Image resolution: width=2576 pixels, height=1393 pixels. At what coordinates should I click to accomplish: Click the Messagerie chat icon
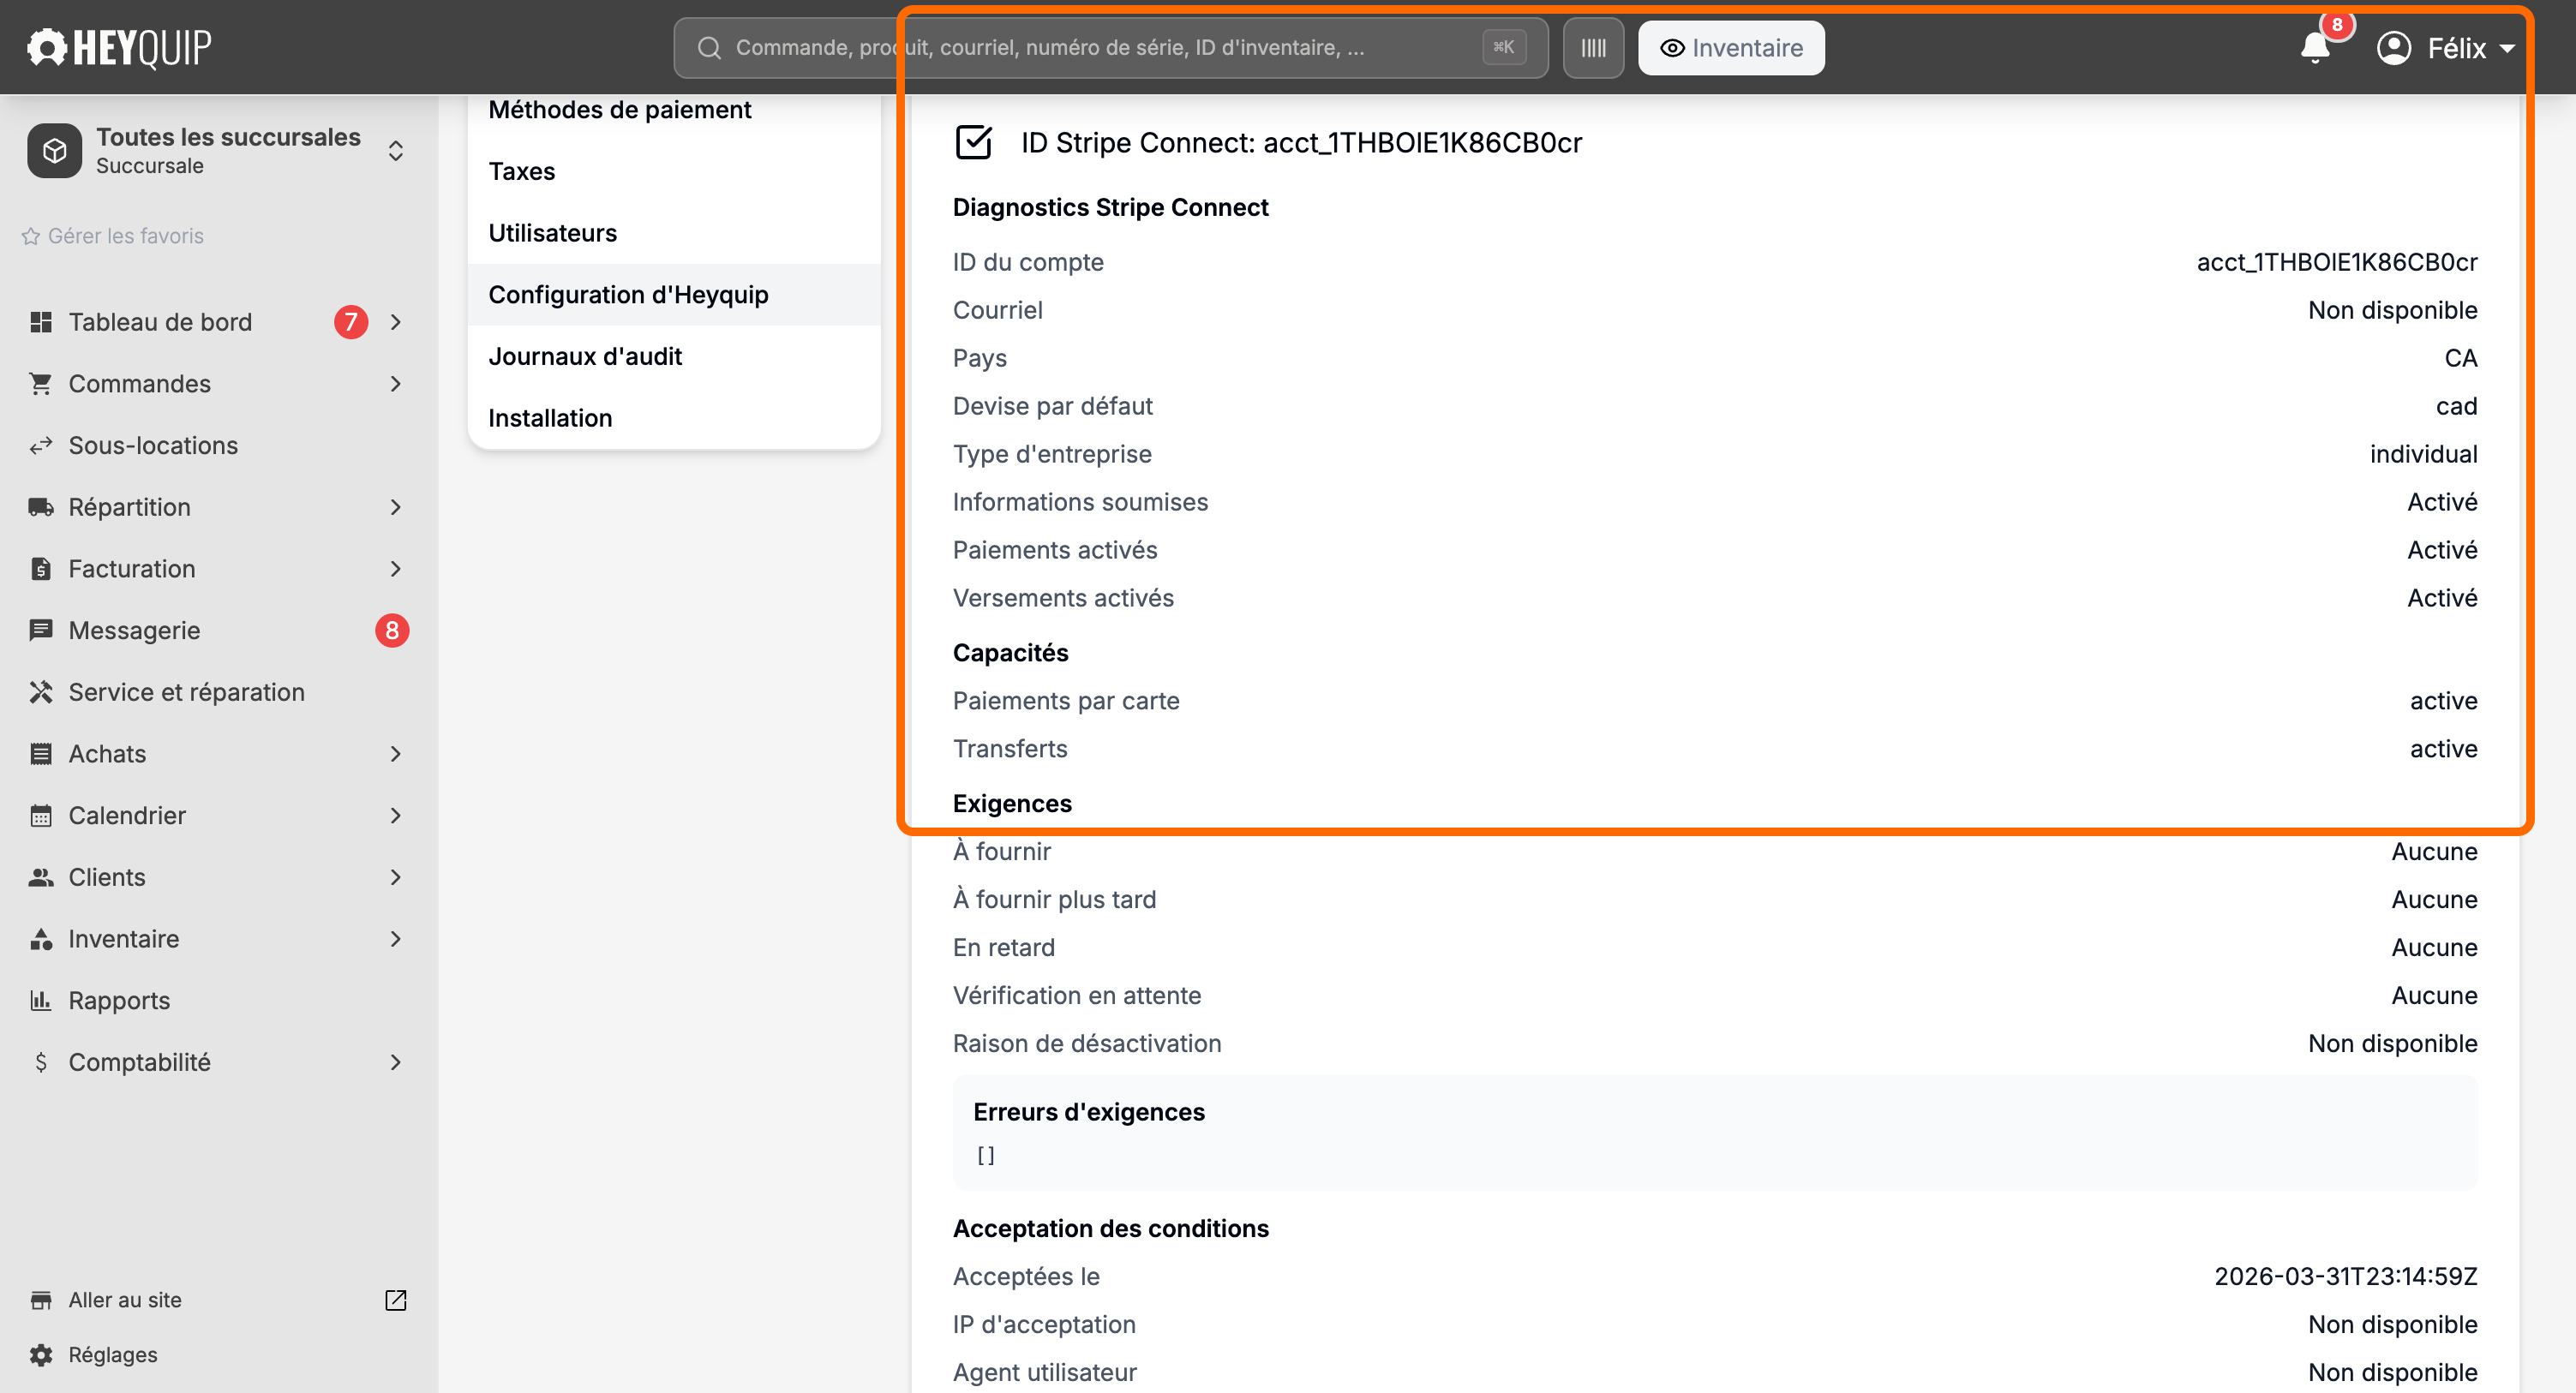(41, 631)
